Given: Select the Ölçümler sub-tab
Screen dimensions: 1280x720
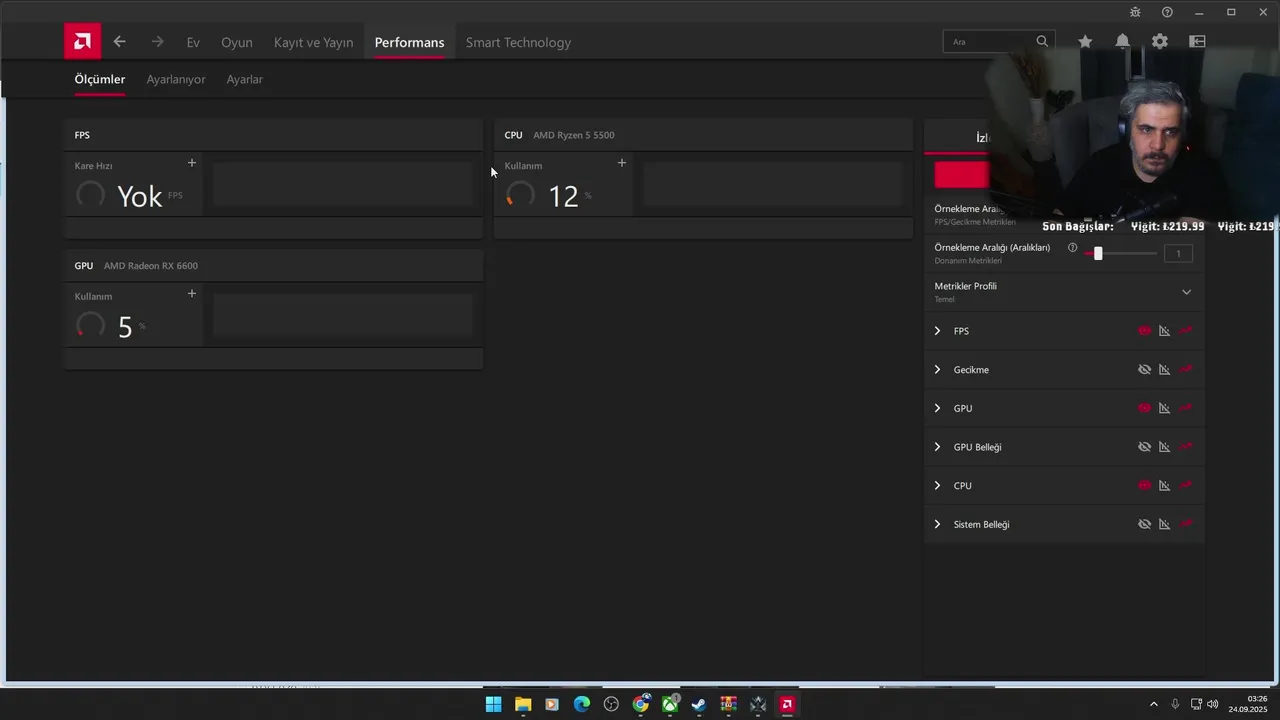Looking at the screenshot, I should point(100,79).
